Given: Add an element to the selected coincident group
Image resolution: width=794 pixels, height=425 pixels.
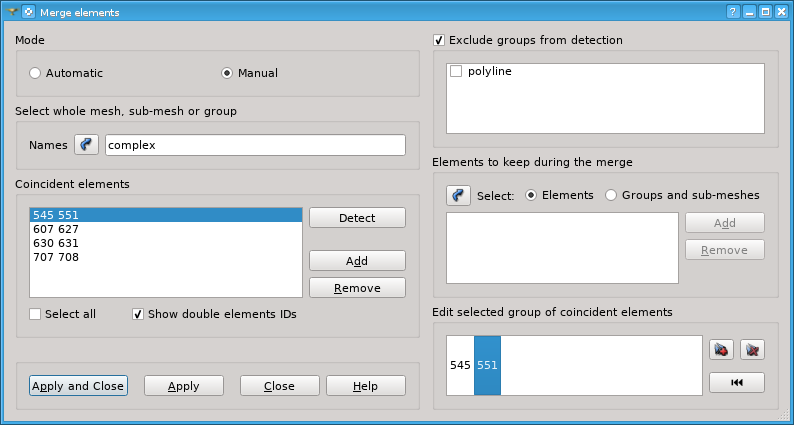Looking at the screenshot, I should tap(721, 350).
